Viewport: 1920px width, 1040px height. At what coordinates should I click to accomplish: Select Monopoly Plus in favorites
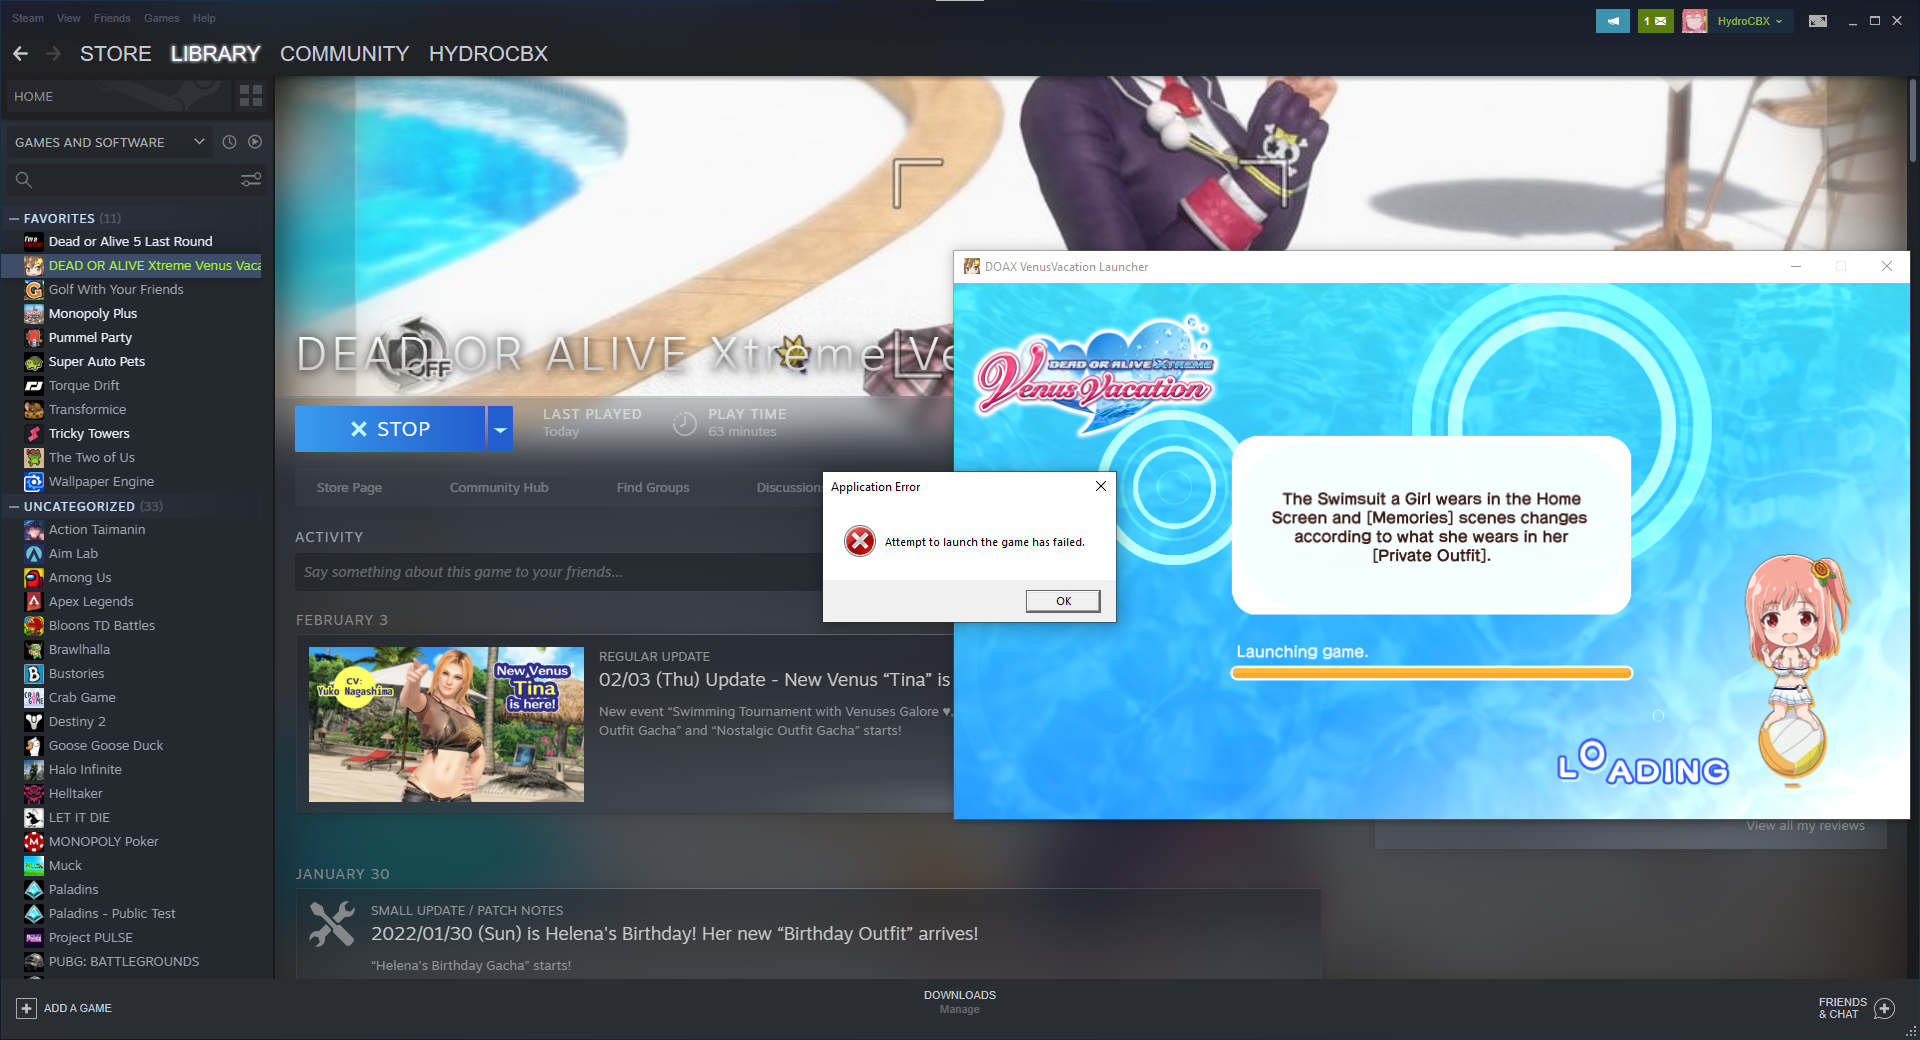tap(93, 314)
